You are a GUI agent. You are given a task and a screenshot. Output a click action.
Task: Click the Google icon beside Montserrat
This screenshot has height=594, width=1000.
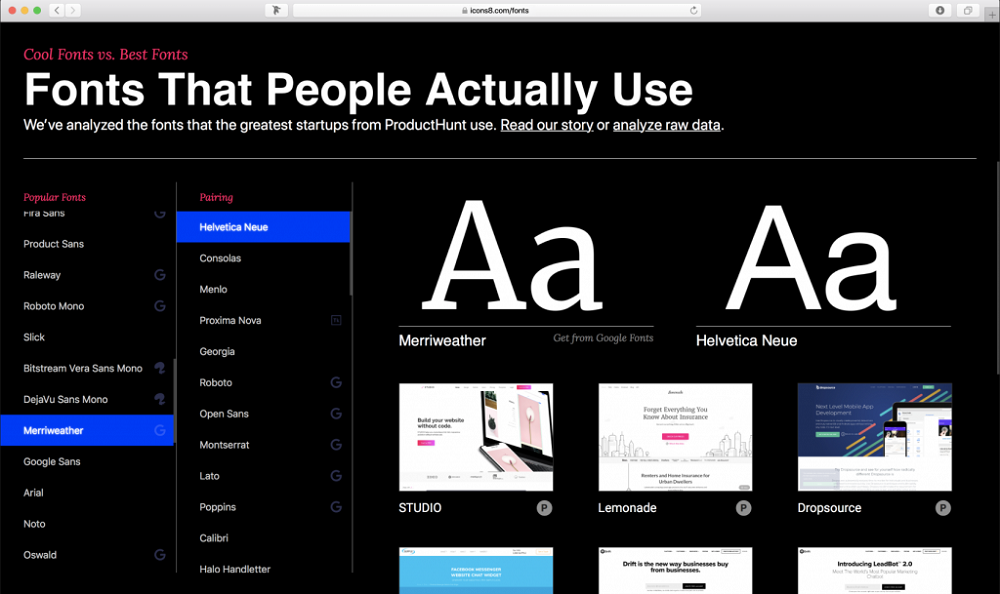tap(336, 445)
